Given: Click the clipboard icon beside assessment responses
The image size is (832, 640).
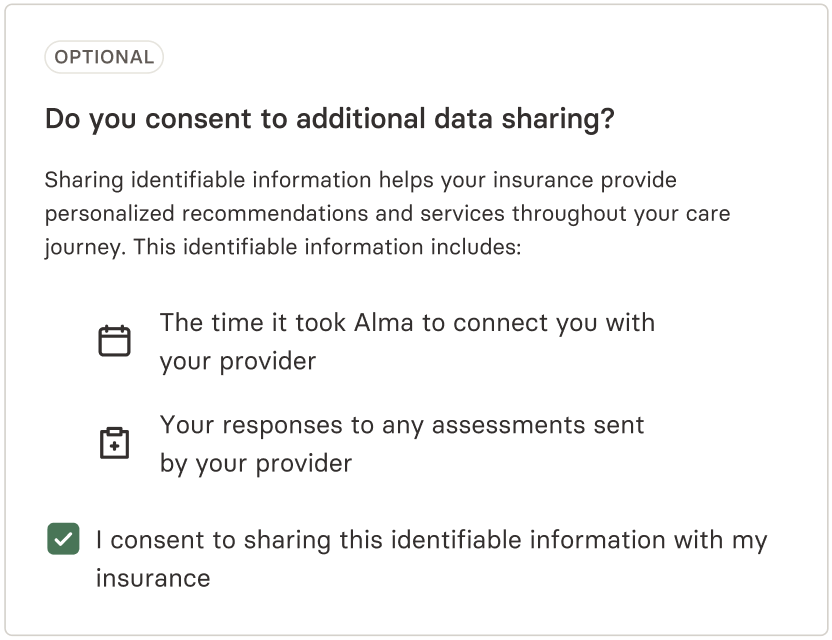Looking at the screenshot, I should [x=115, y=442].
